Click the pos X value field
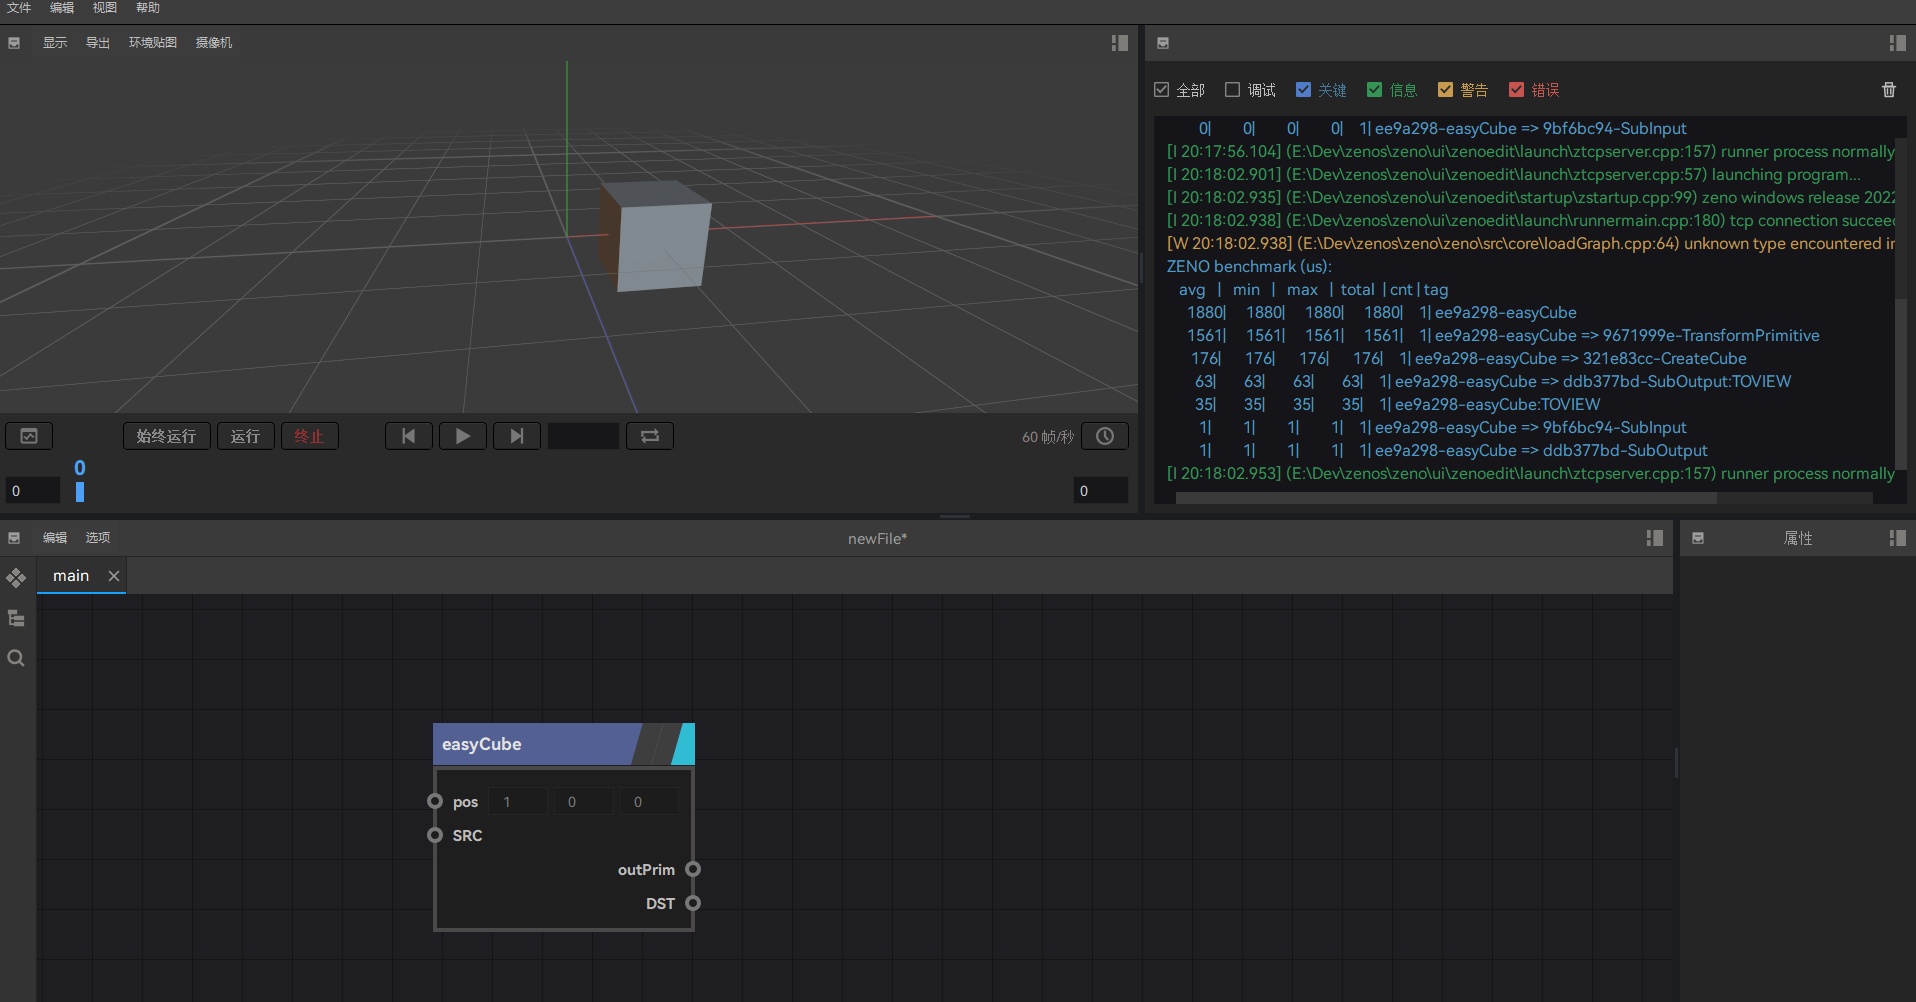 click(x=519, y=802)
